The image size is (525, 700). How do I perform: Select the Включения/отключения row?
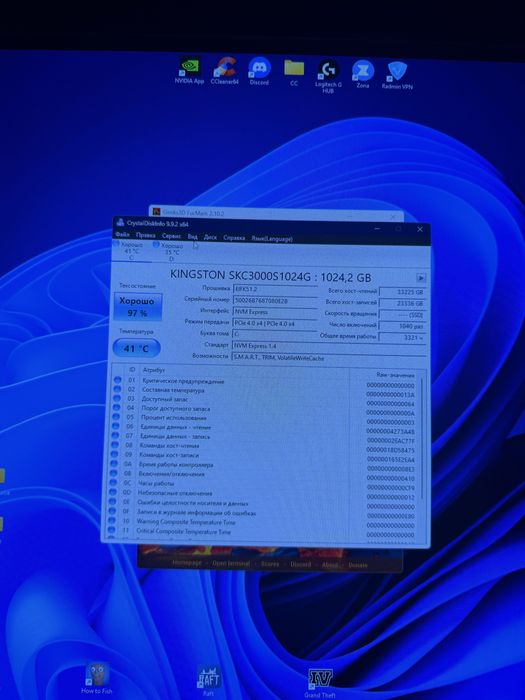click(x=262, y=475)
